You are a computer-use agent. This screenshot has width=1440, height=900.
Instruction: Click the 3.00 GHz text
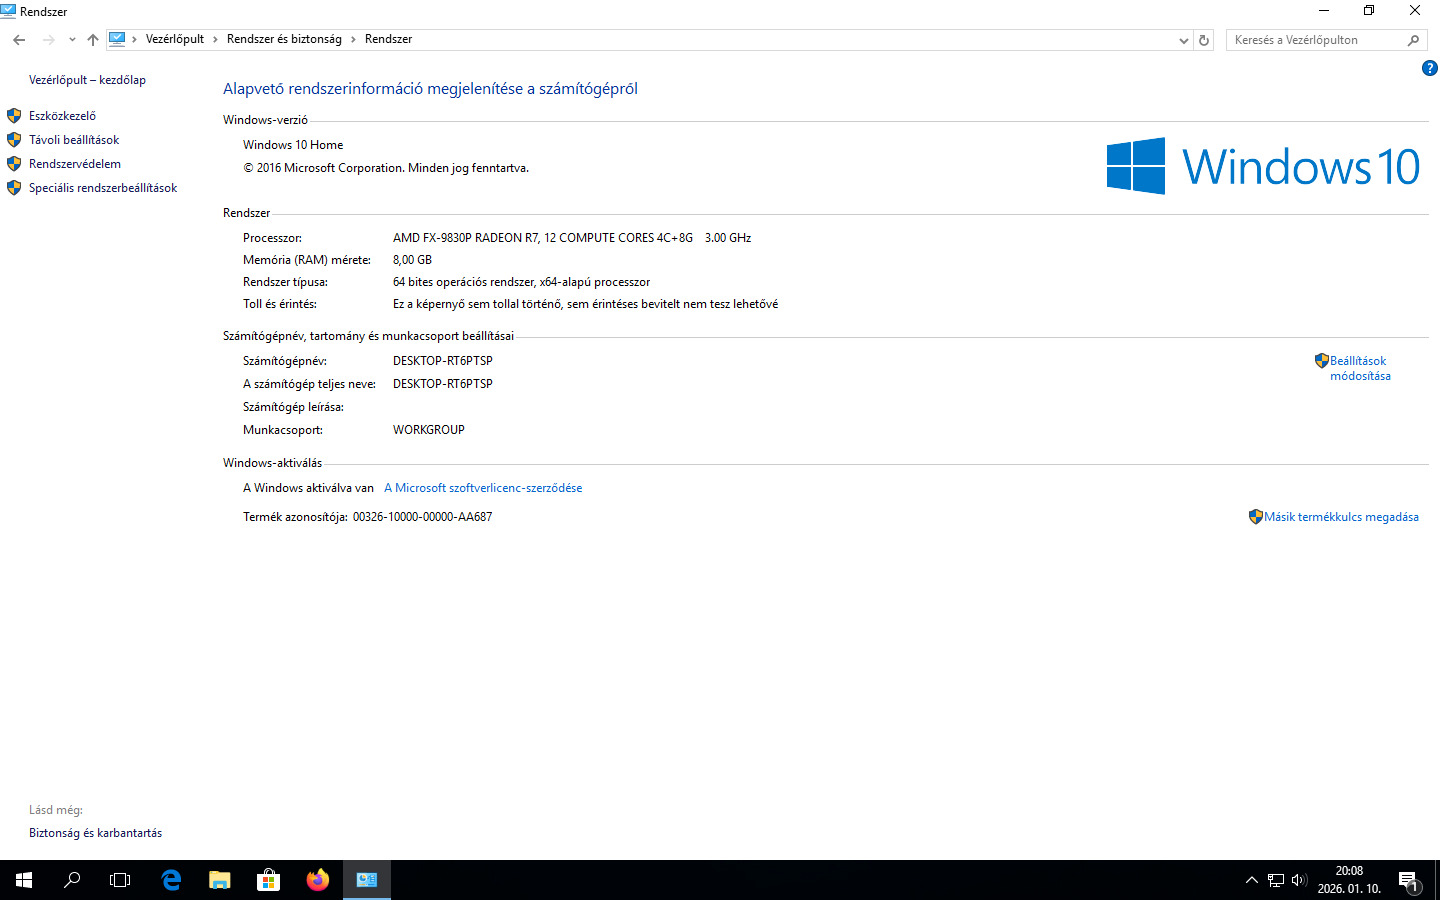pos(728,238)
